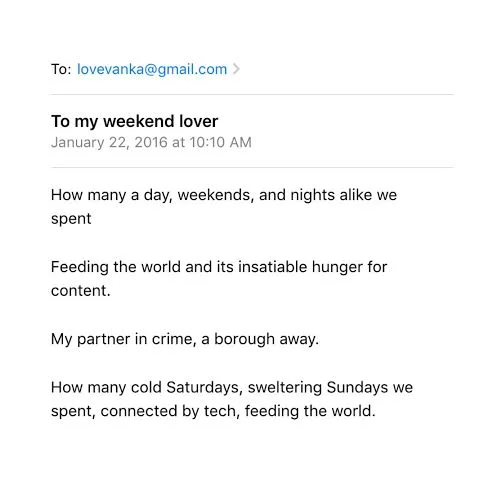
Task: Open the lovevanka@gmail.com recipient address
Action: [x=152, y=70]
